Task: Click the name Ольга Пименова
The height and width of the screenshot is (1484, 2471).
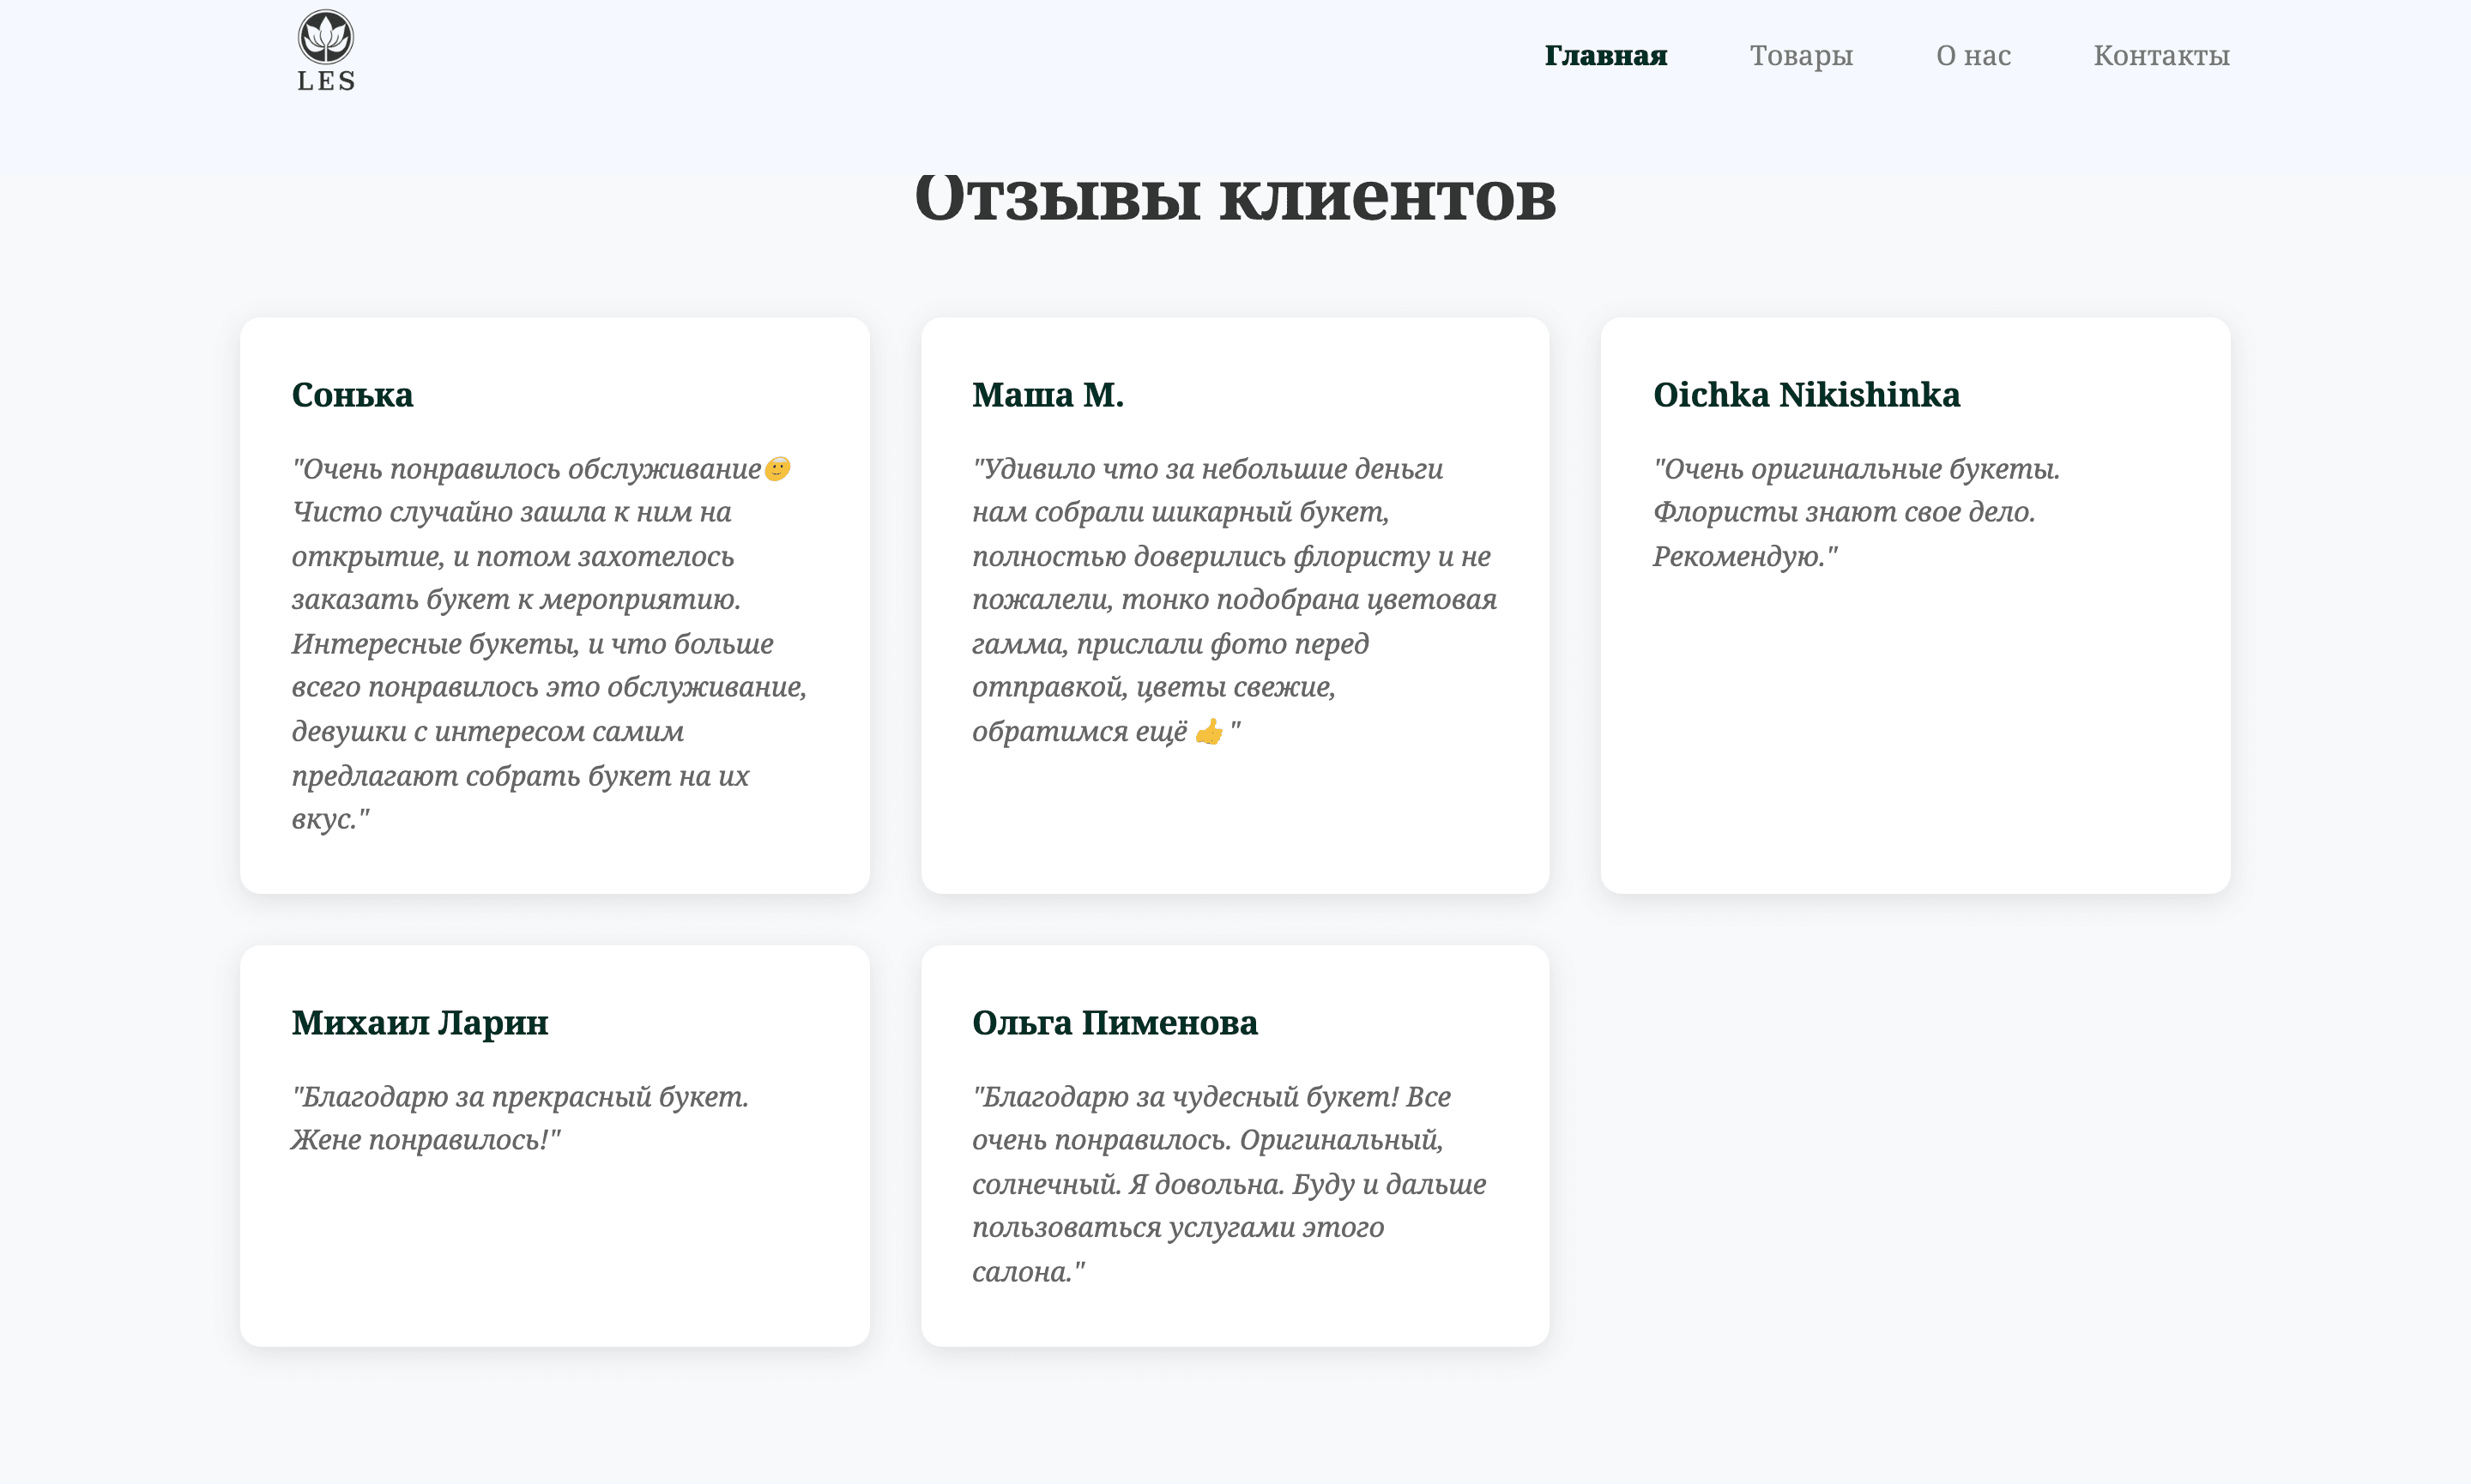Action: click(1114, 1023)
